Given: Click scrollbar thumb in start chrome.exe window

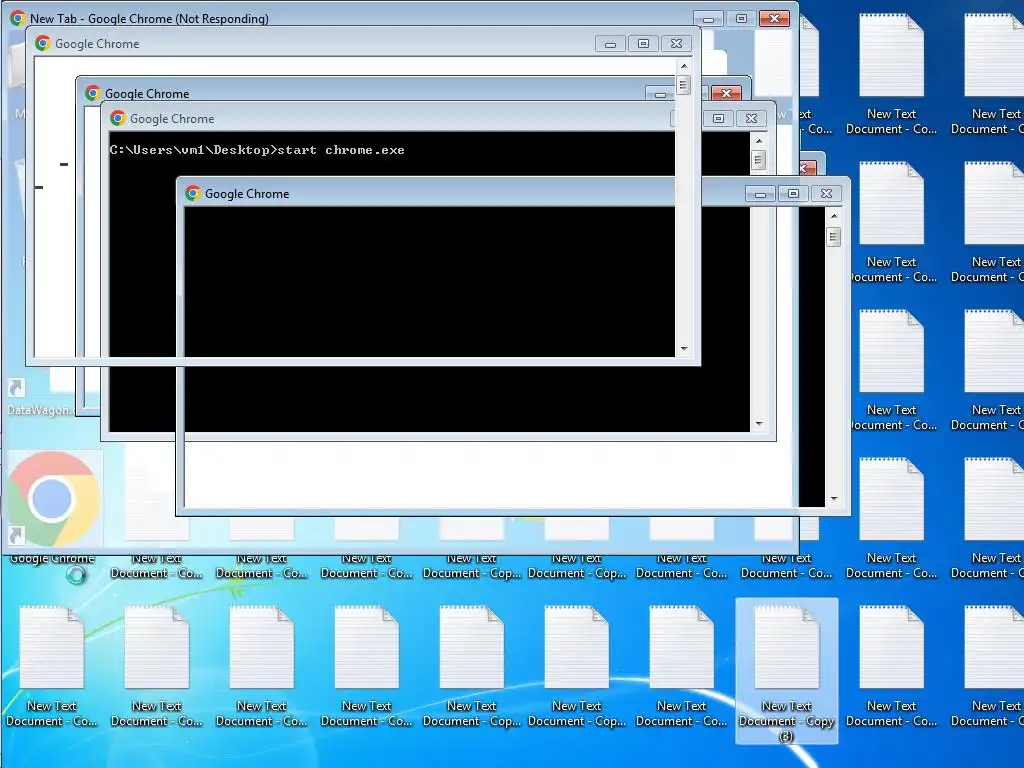Looking at the screenshot, I should point(759,160).
